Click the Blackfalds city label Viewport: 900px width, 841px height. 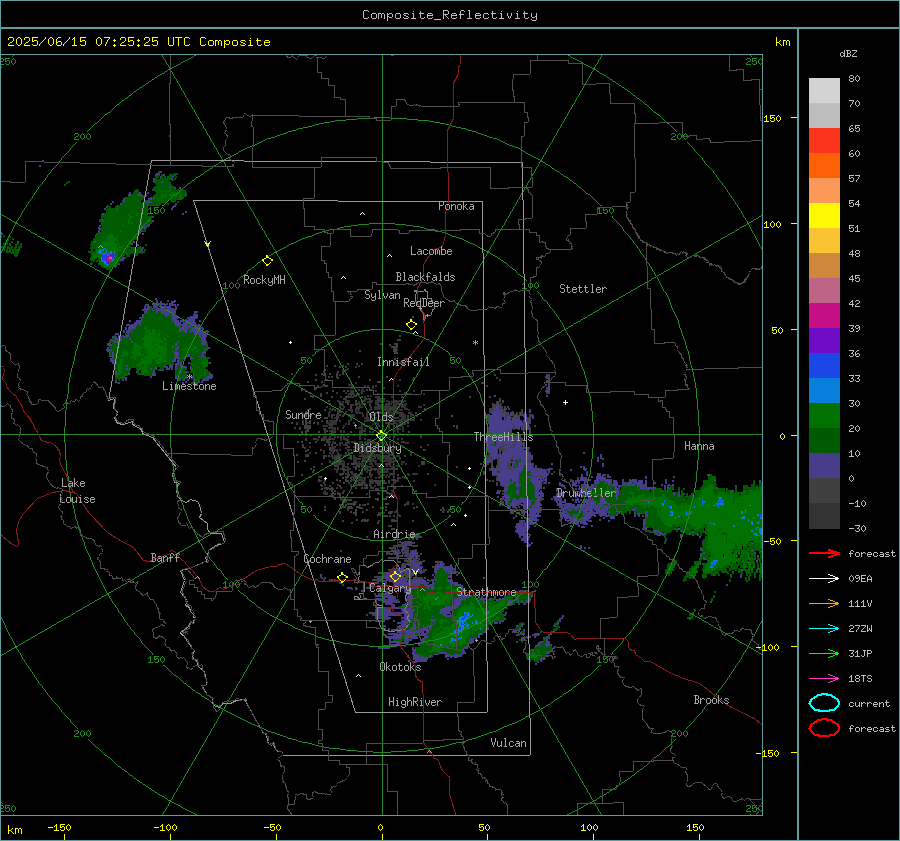coord(425,277)
